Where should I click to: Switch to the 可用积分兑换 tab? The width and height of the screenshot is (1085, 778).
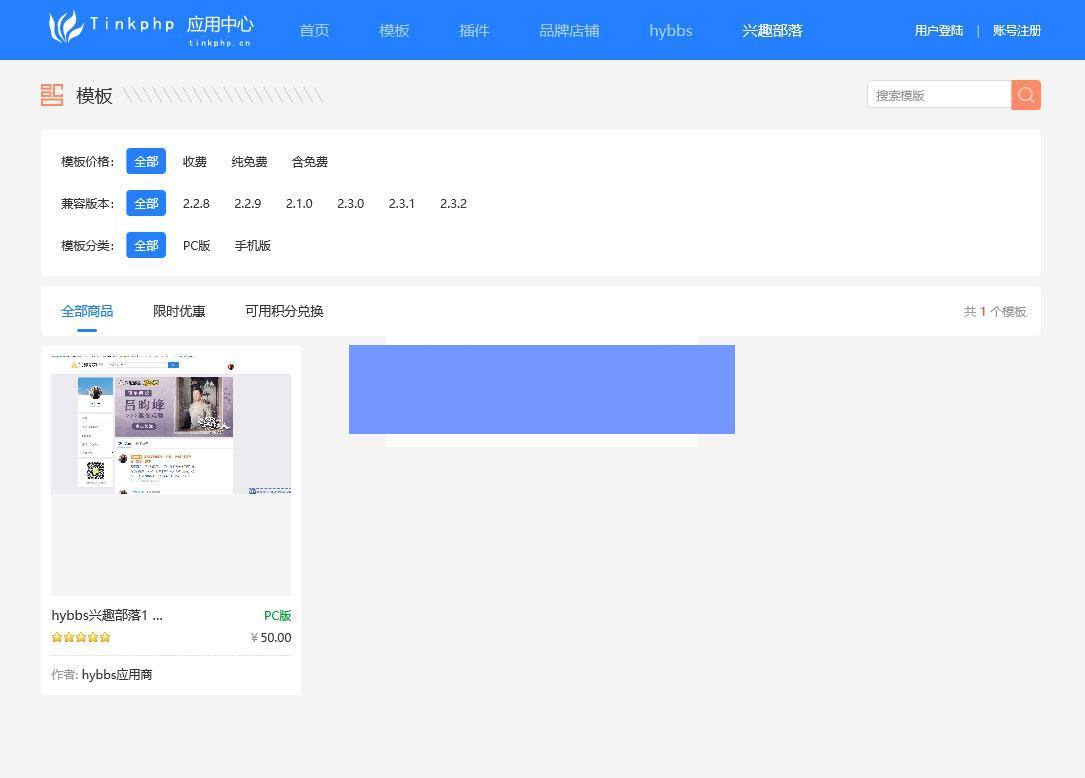[284, 311]
